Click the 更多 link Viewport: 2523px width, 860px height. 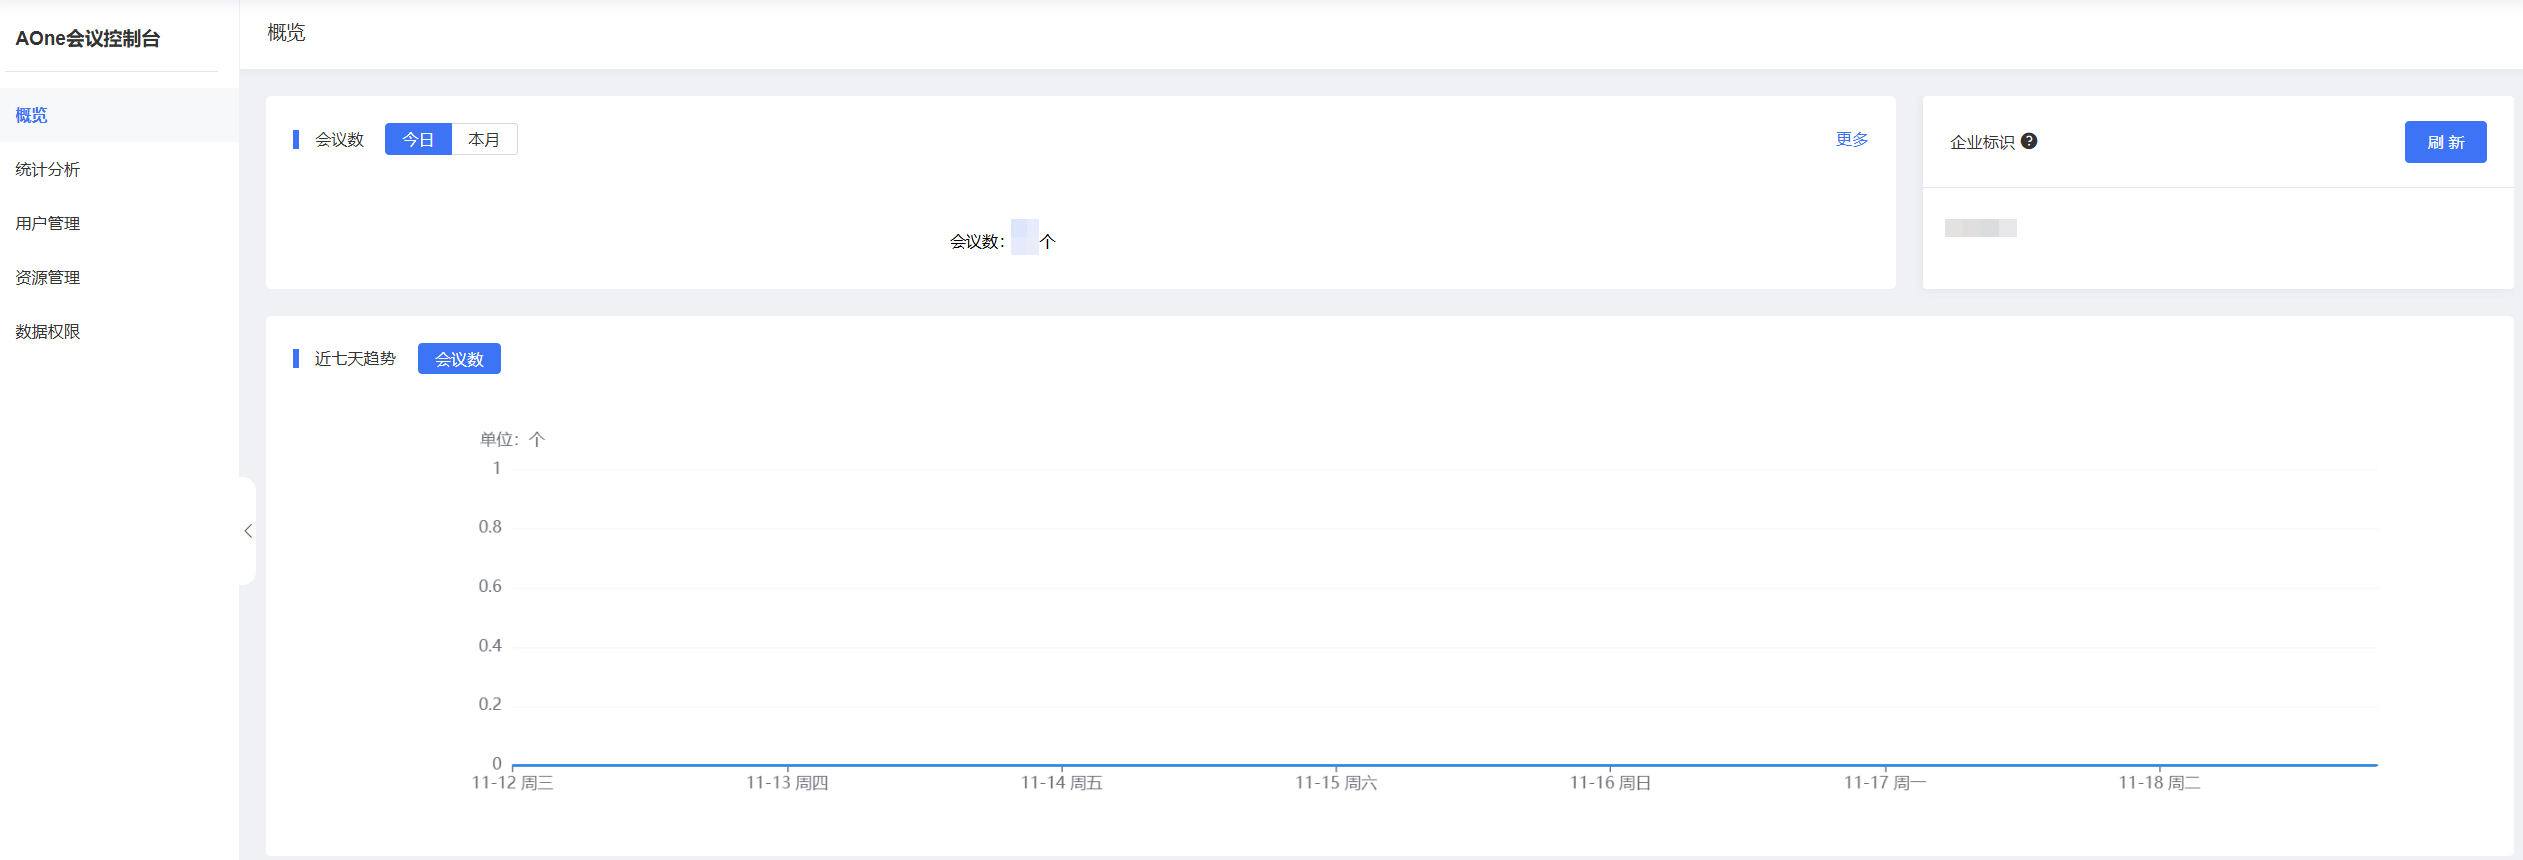click(1852, 139)
